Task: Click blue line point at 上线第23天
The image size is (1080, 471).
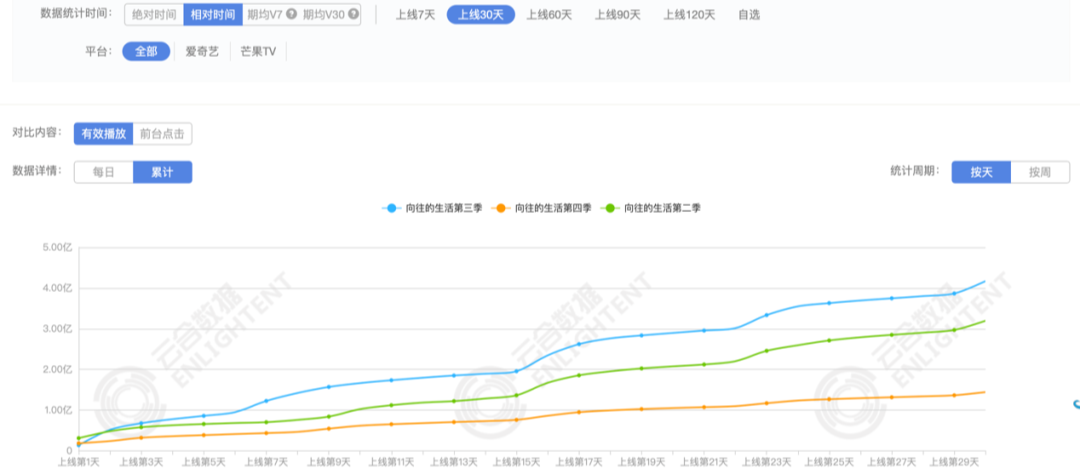Action: 767,315
